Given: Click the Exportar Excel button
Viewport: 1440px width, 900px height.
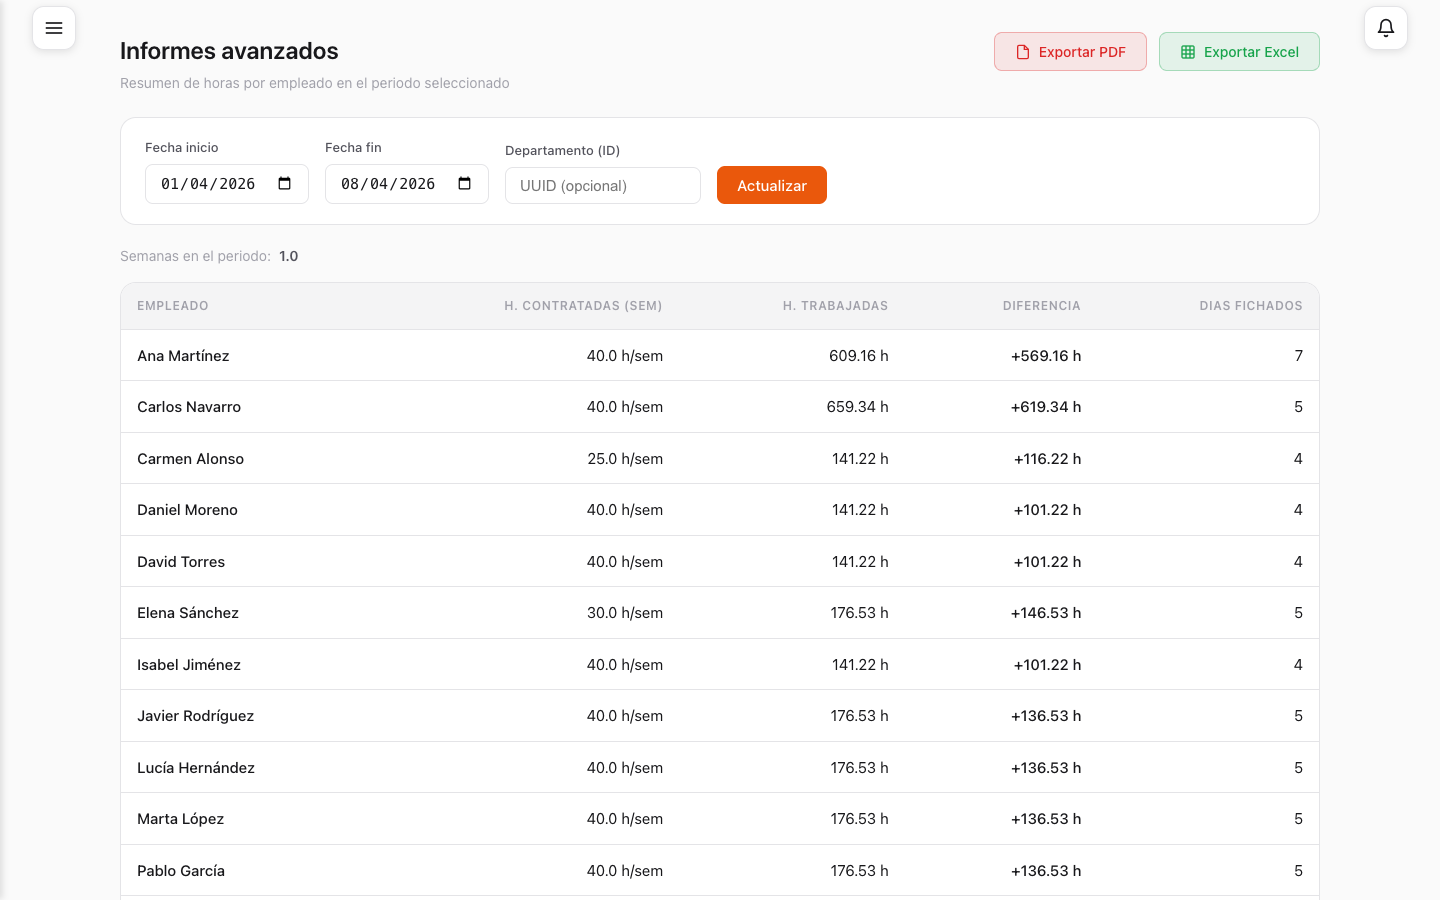Looking at the screenshot, I should [x=1239, y=52].
